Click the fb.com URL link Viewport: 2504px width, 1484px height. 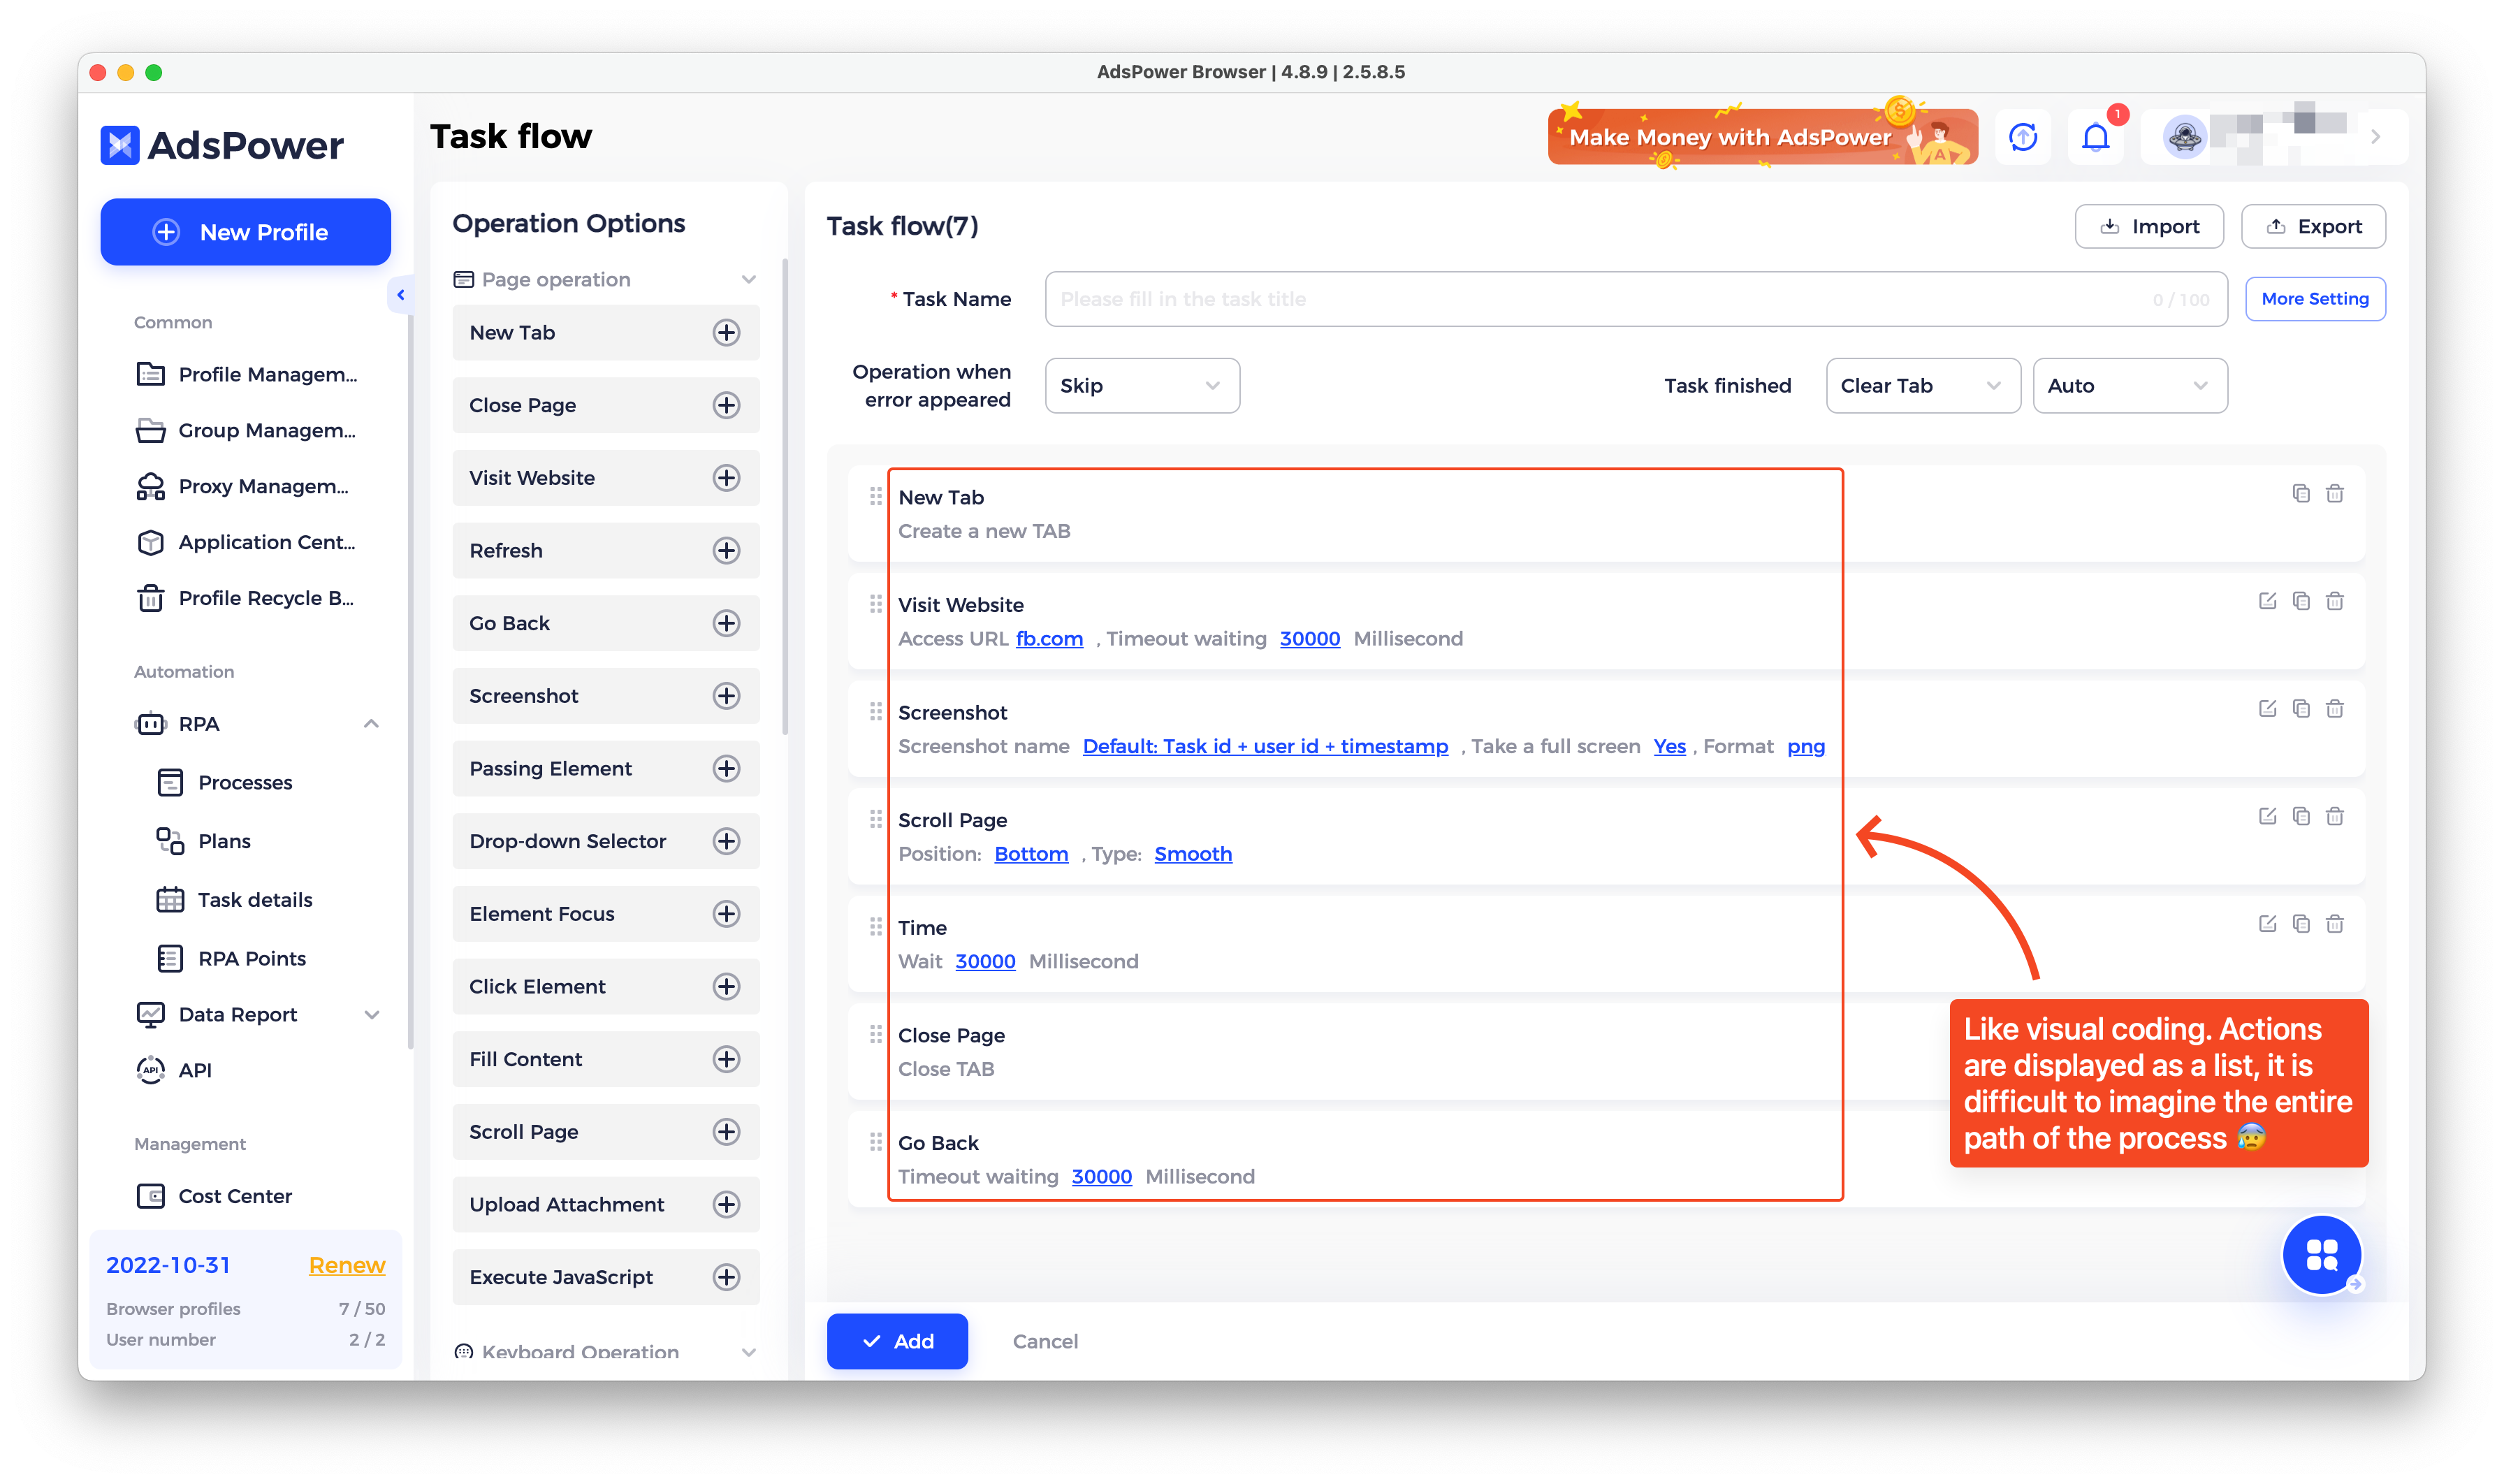[1049, 639]
